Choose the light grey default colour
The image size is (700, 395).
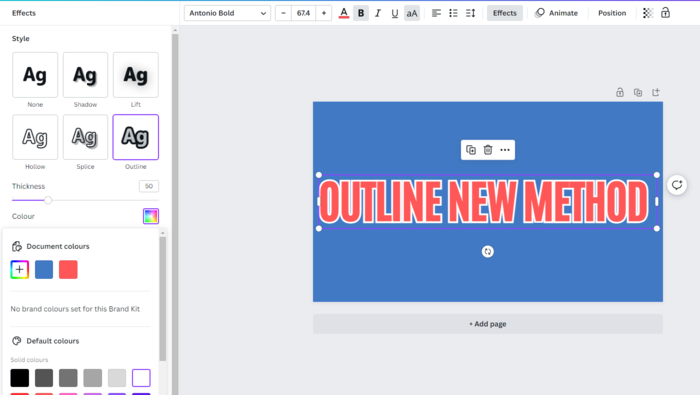[92, 378]
